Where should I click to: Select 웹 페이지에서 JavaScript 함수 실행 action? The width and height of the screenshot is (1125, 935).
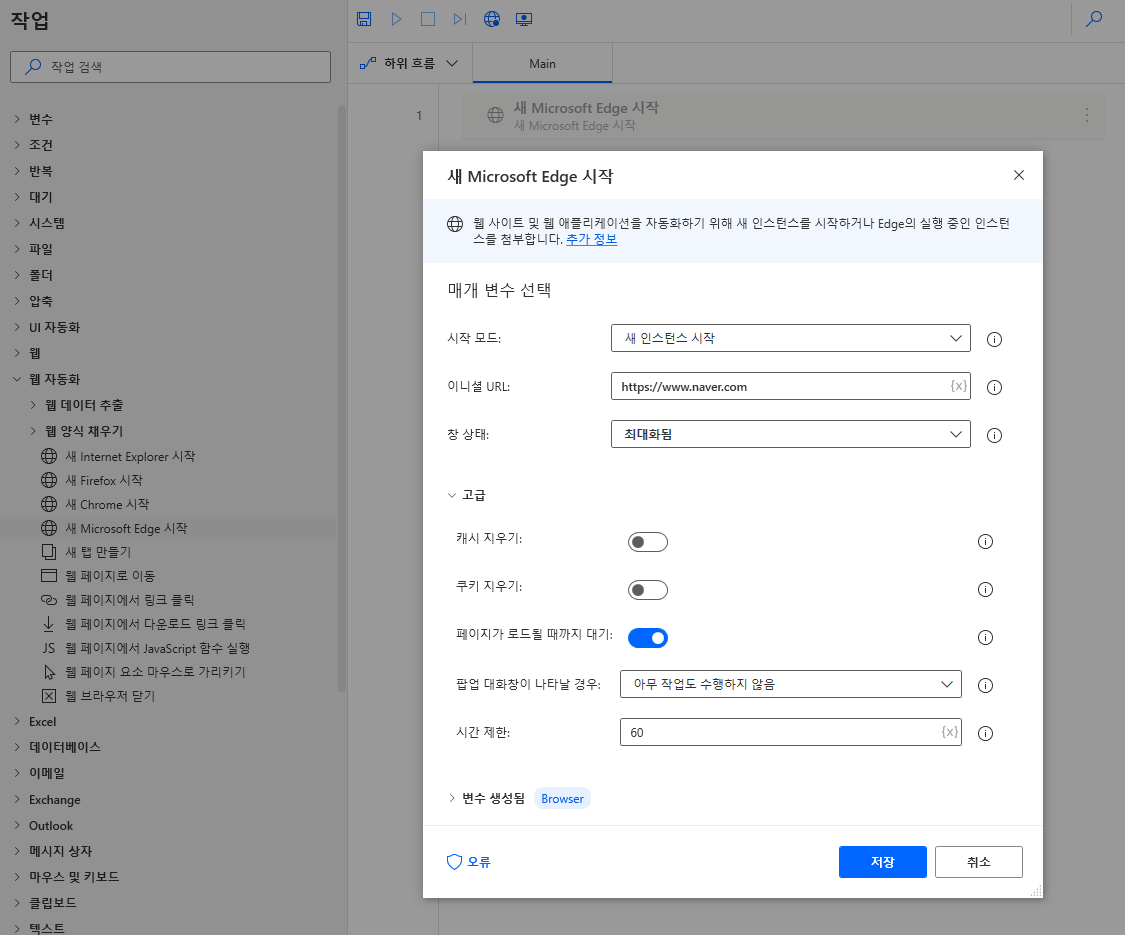point(157,648)
